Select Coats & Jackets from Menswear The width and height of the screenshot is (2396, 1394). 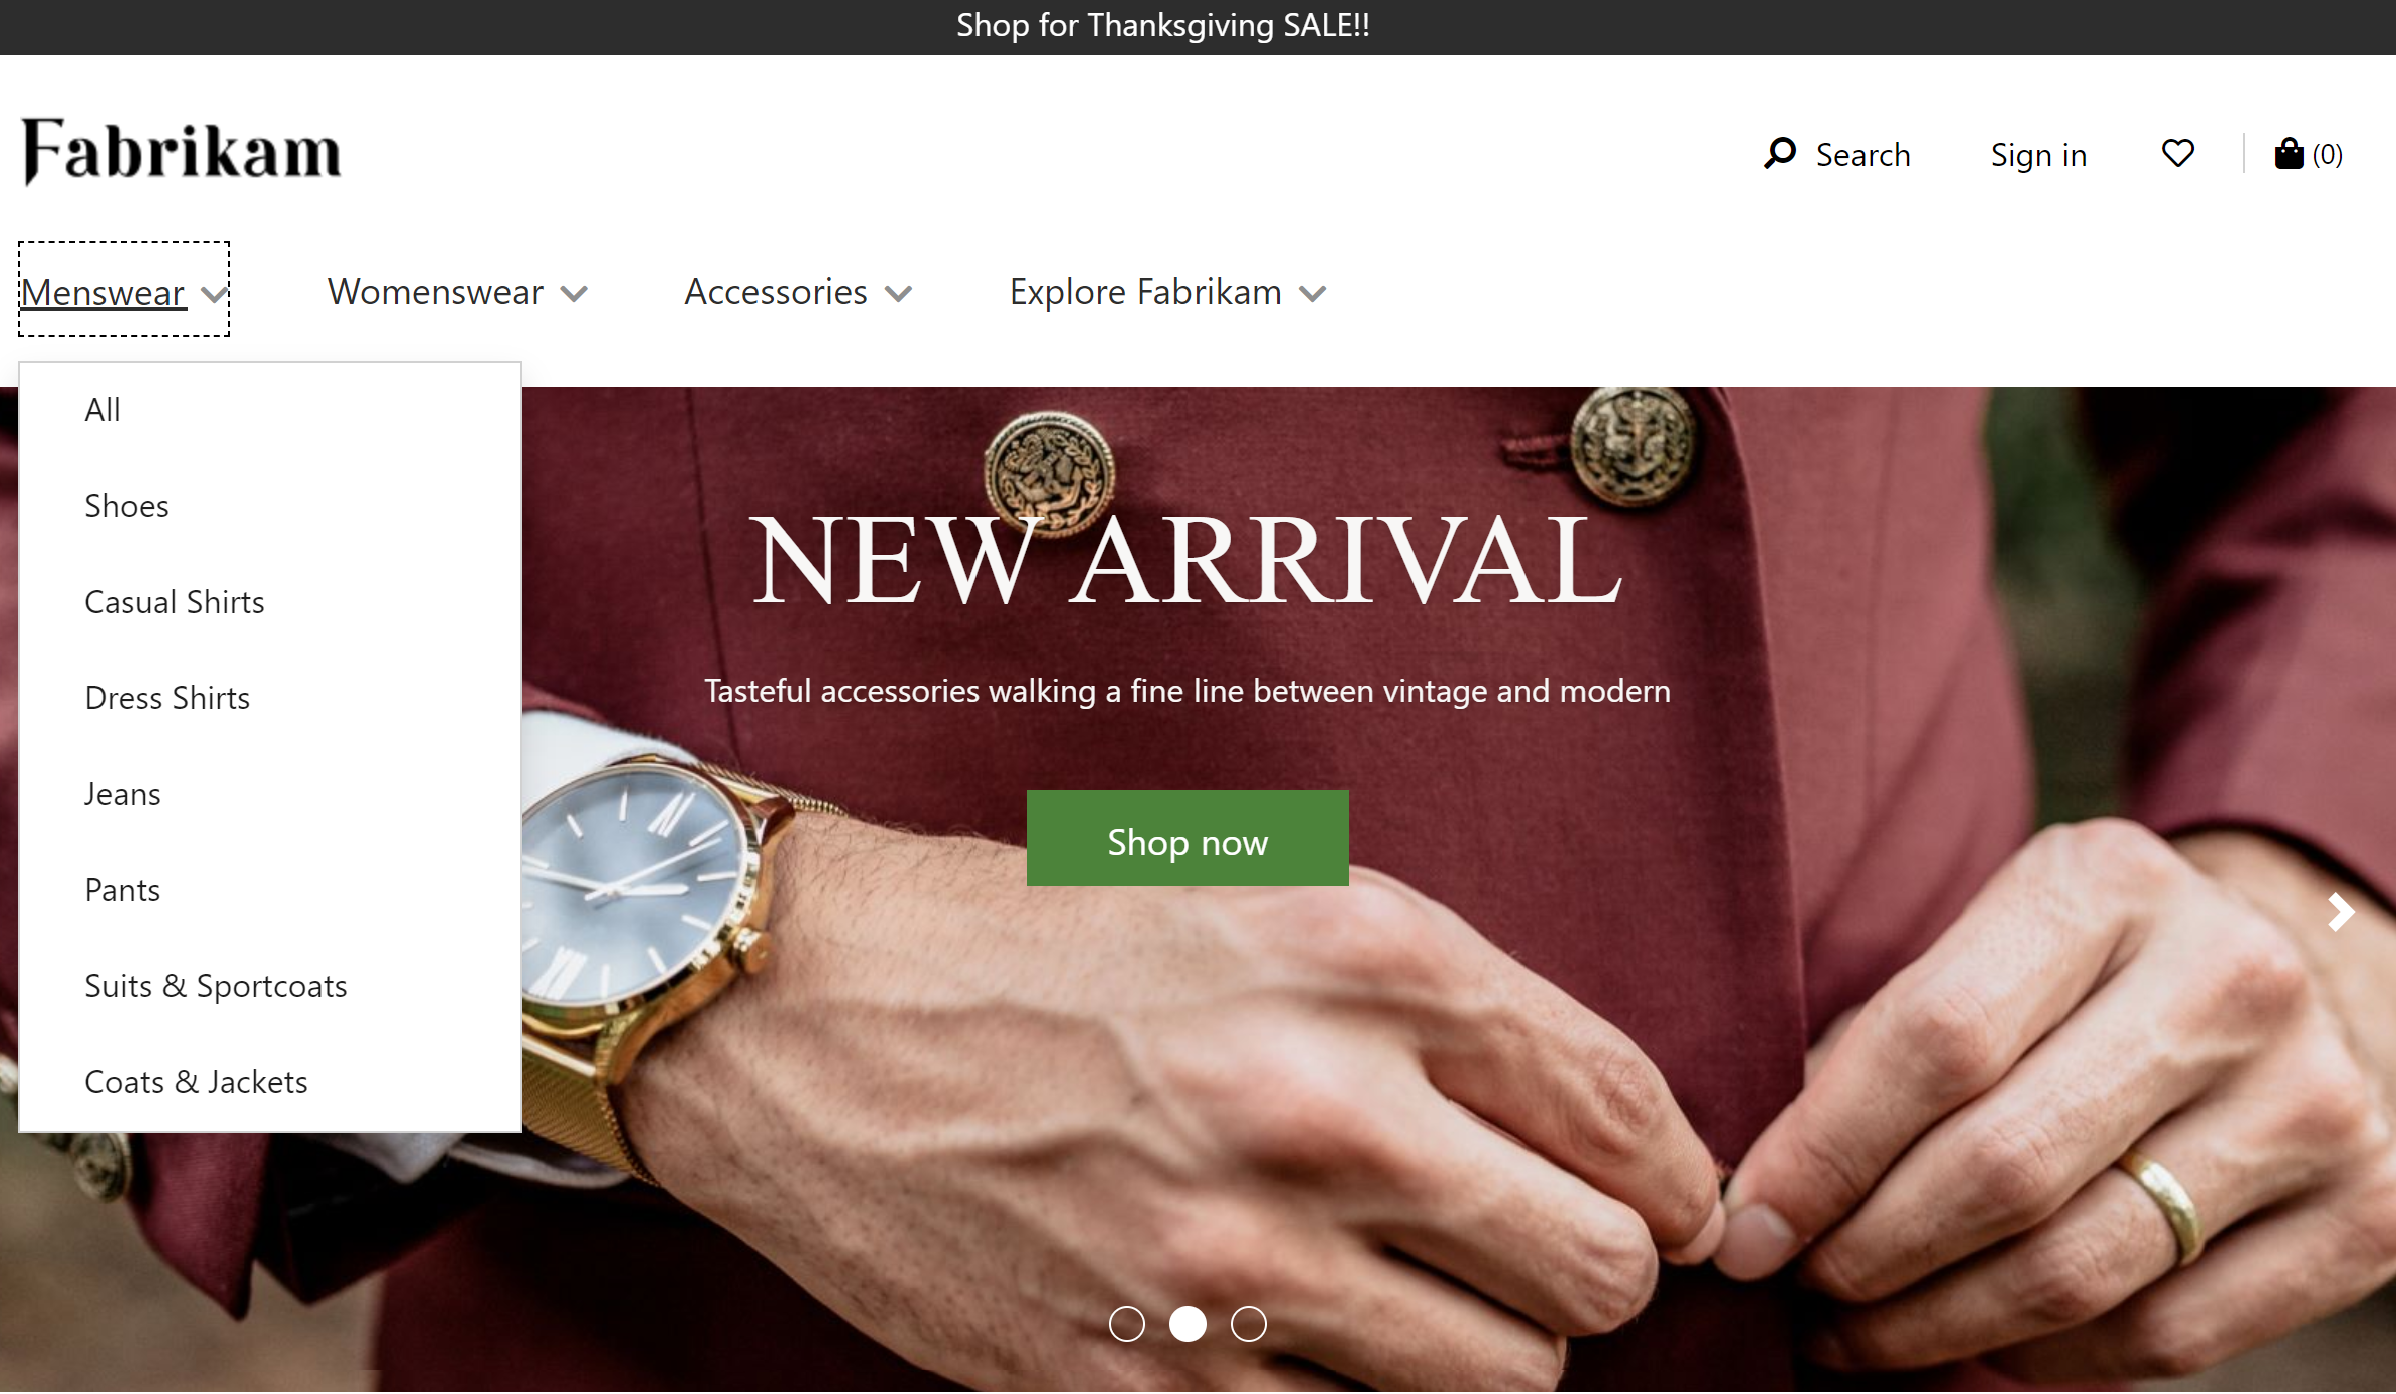(194, 1080)
